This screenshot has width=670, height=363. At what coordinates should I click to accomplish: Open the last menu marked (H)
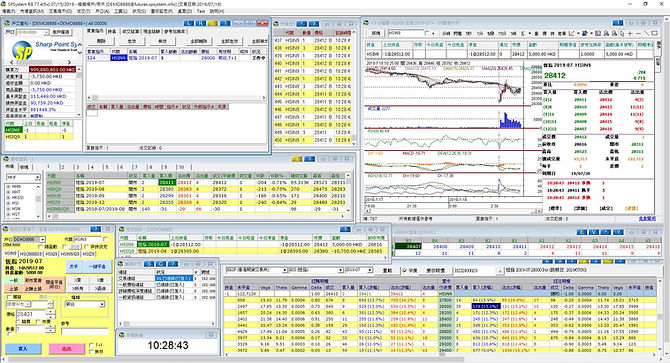click(216, 11)
